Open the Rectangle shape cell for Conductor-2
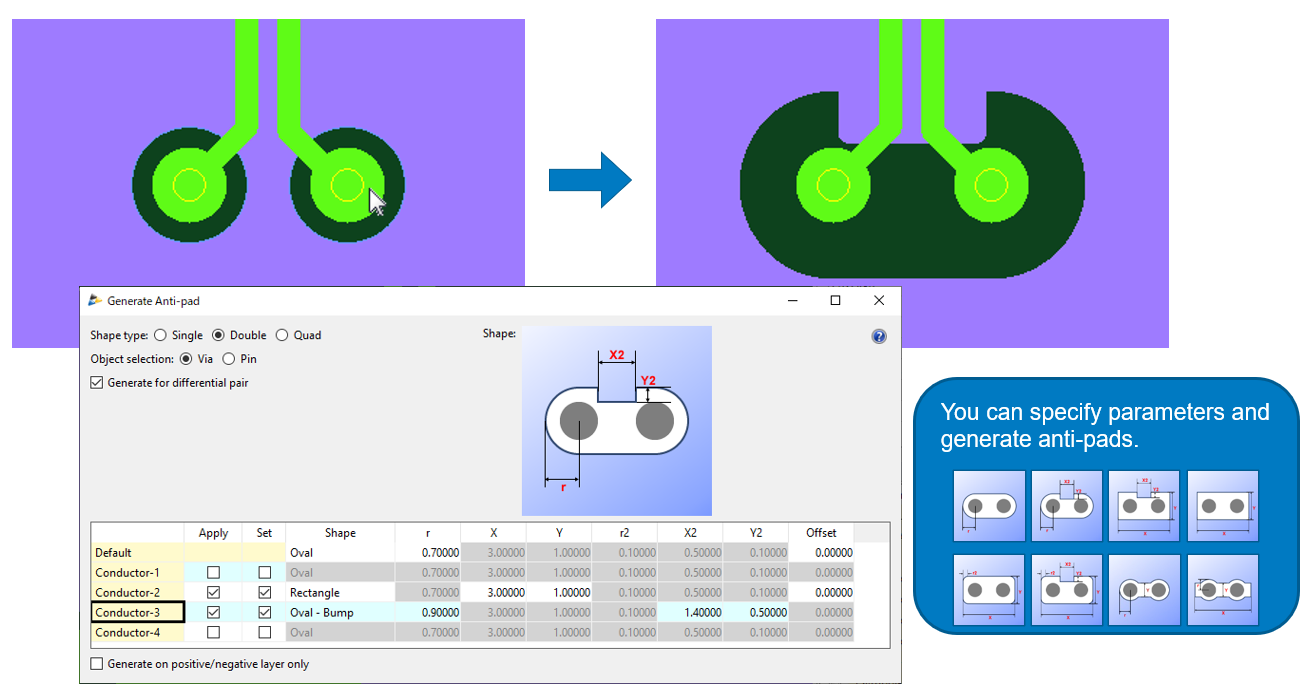The image size is (1316, 700). (340, 593)
